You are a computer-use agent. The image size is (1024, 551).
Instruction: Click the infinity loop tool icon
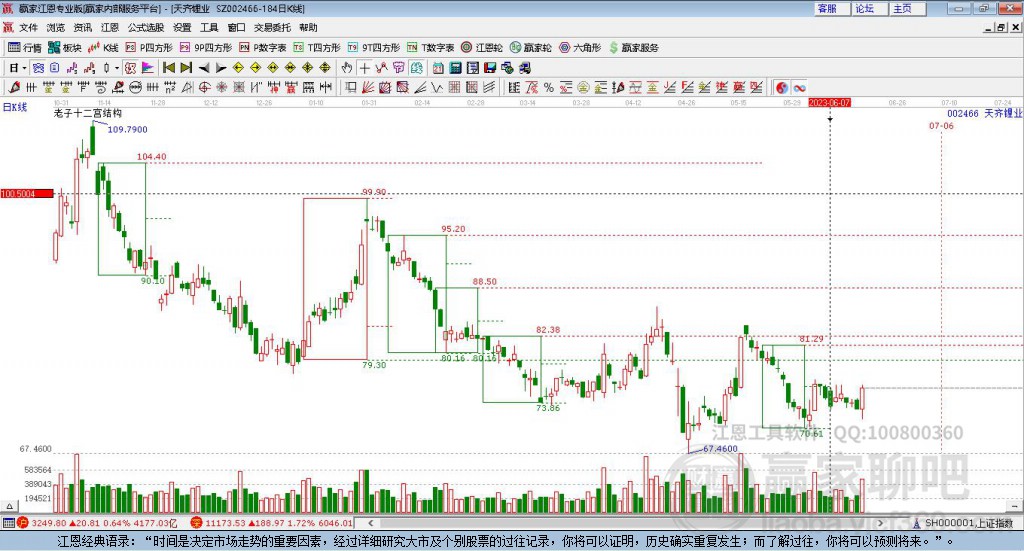tap(799, 87)
